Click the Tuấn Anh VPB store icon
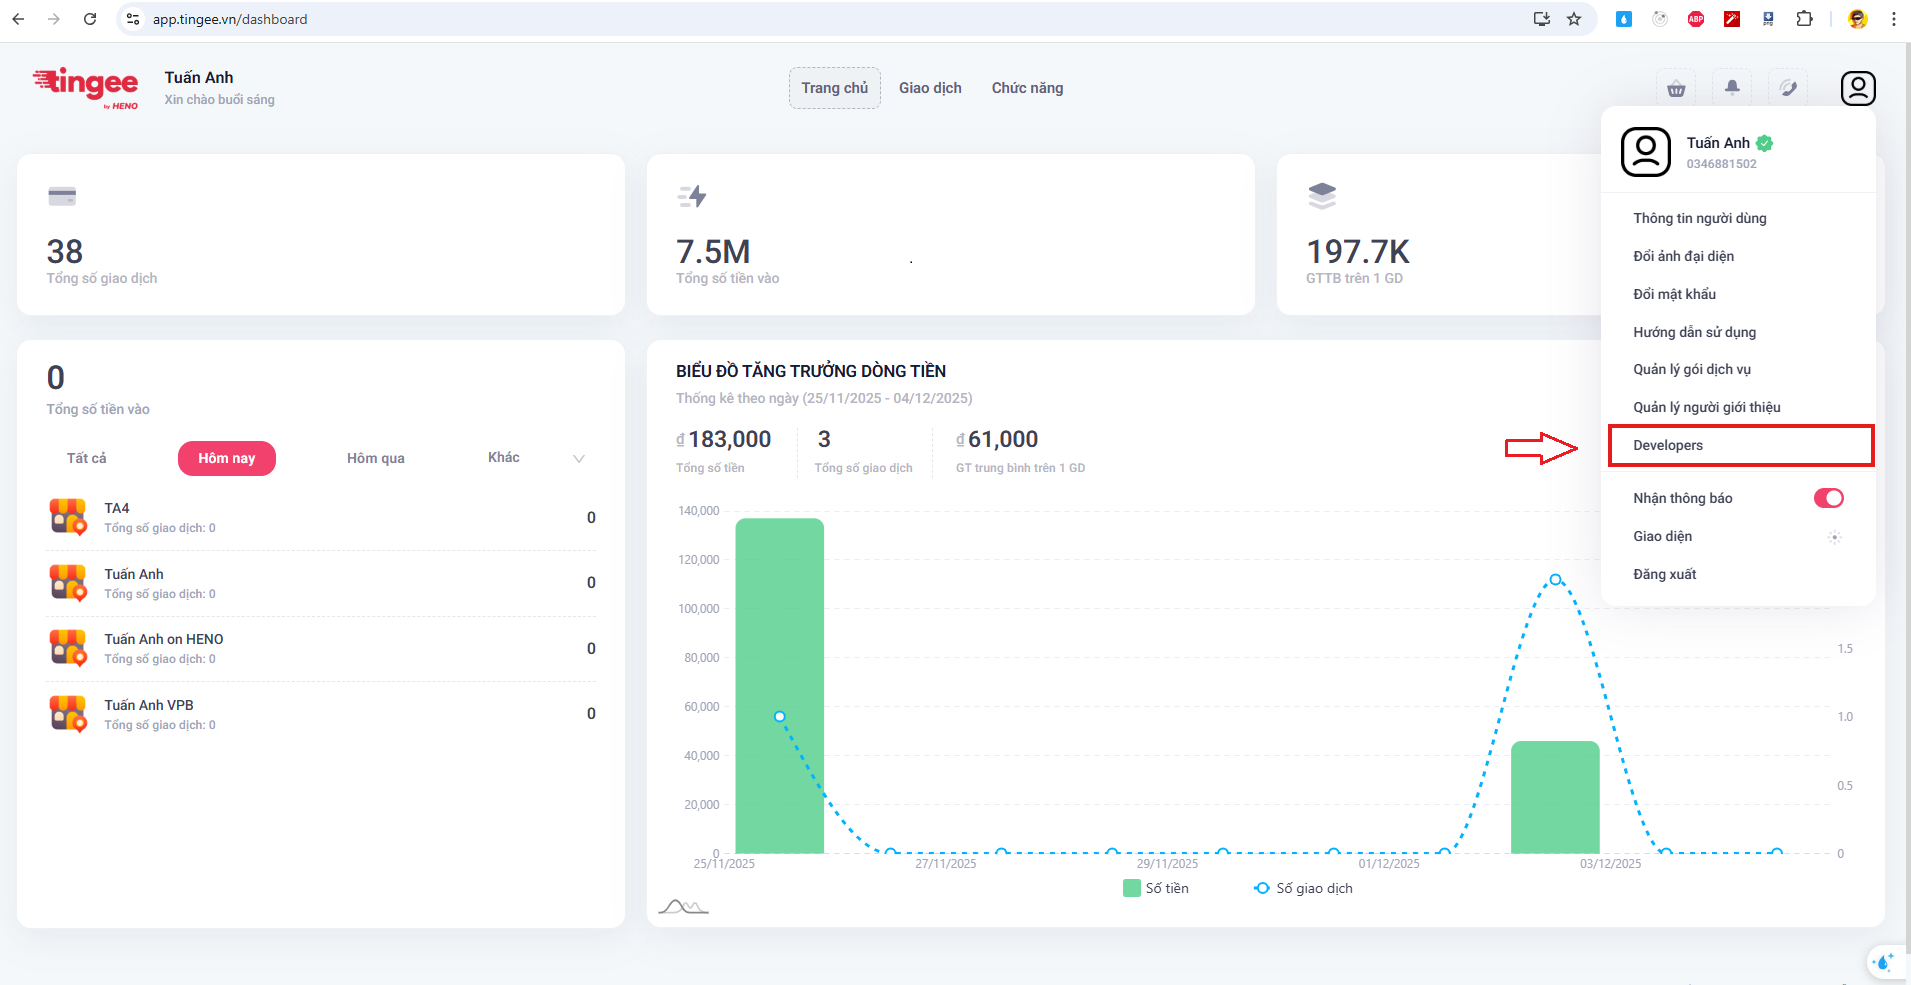 68,714
